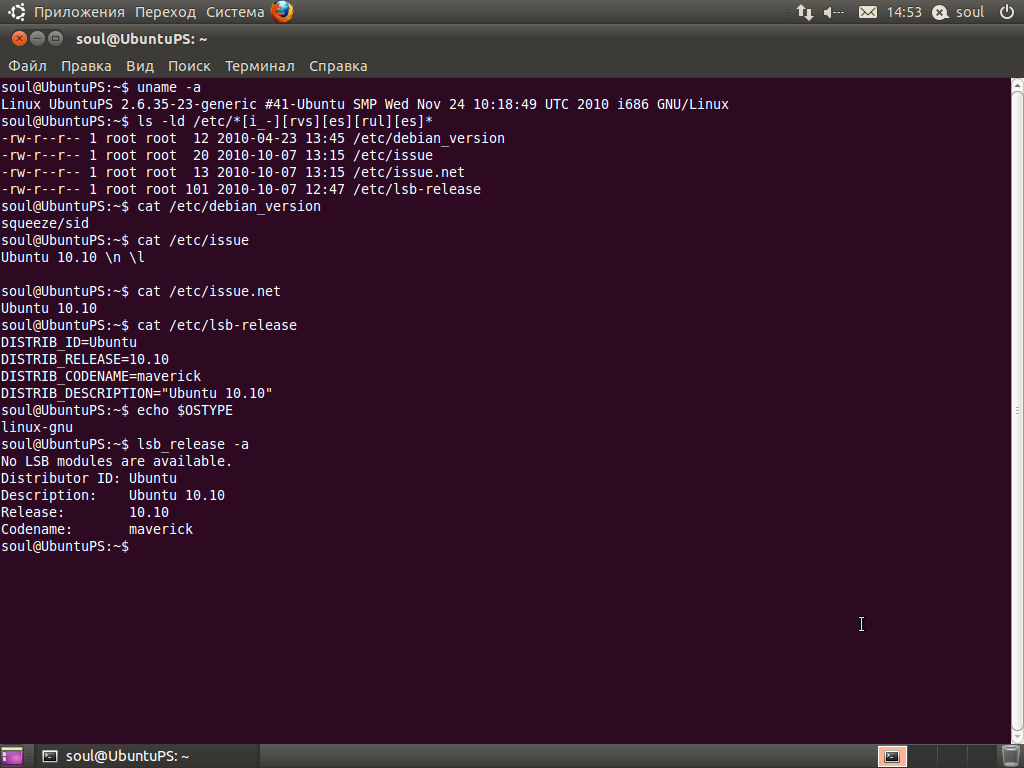Maximize the terminal window

56,39
